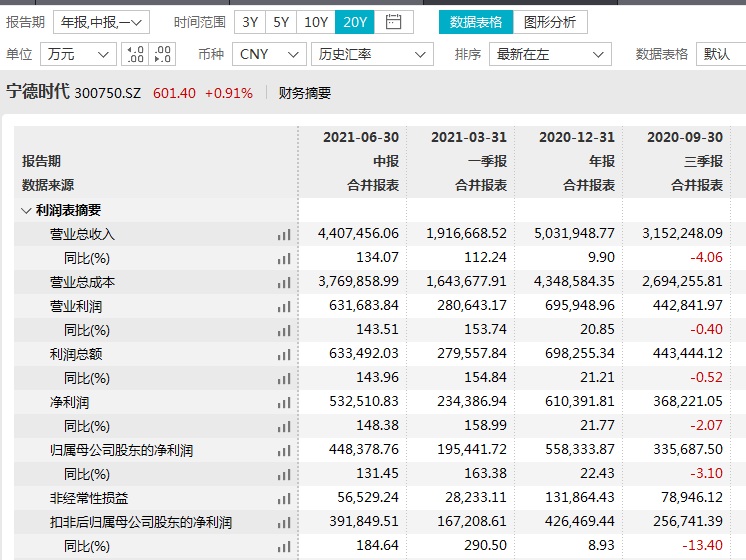Select 5Y time range
The height and width of the screenshot is (560, 746).
click(281, 22)
